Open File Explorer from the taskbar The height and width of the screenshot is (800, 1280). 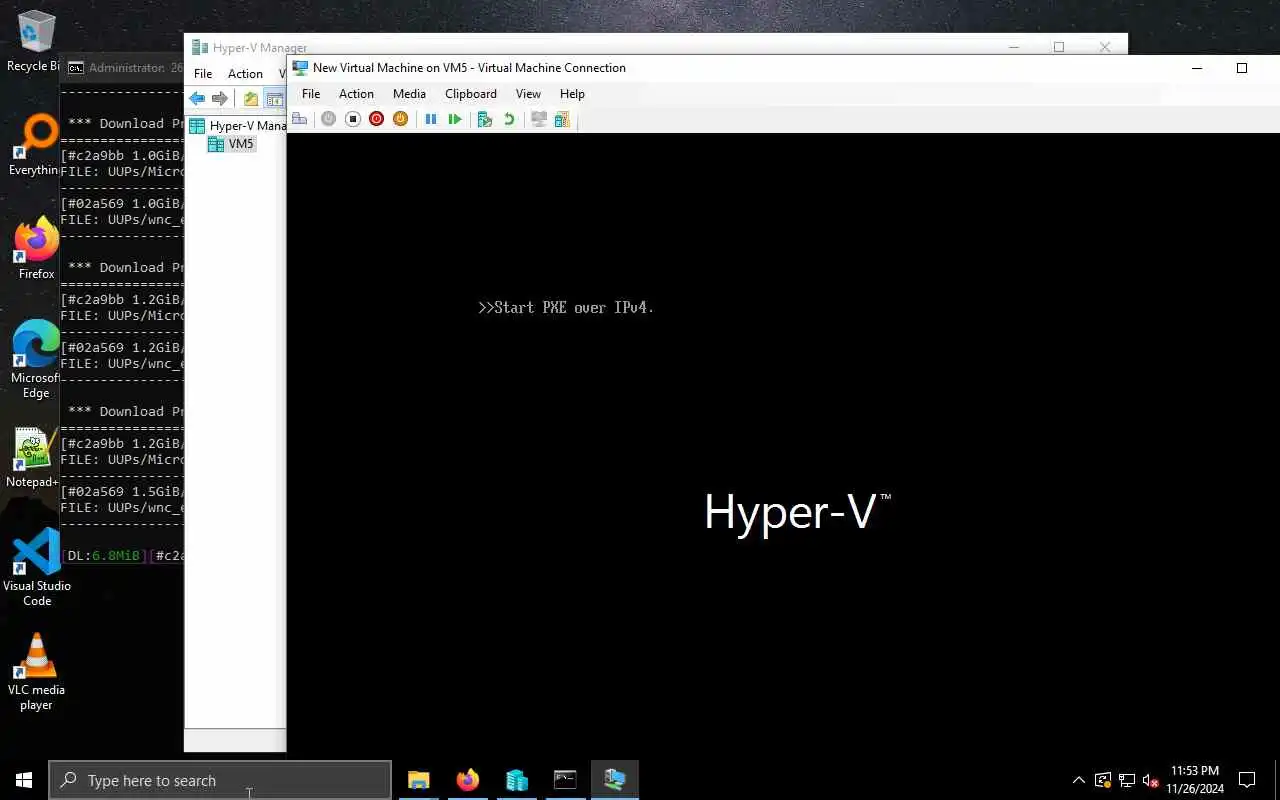[419, 780]
